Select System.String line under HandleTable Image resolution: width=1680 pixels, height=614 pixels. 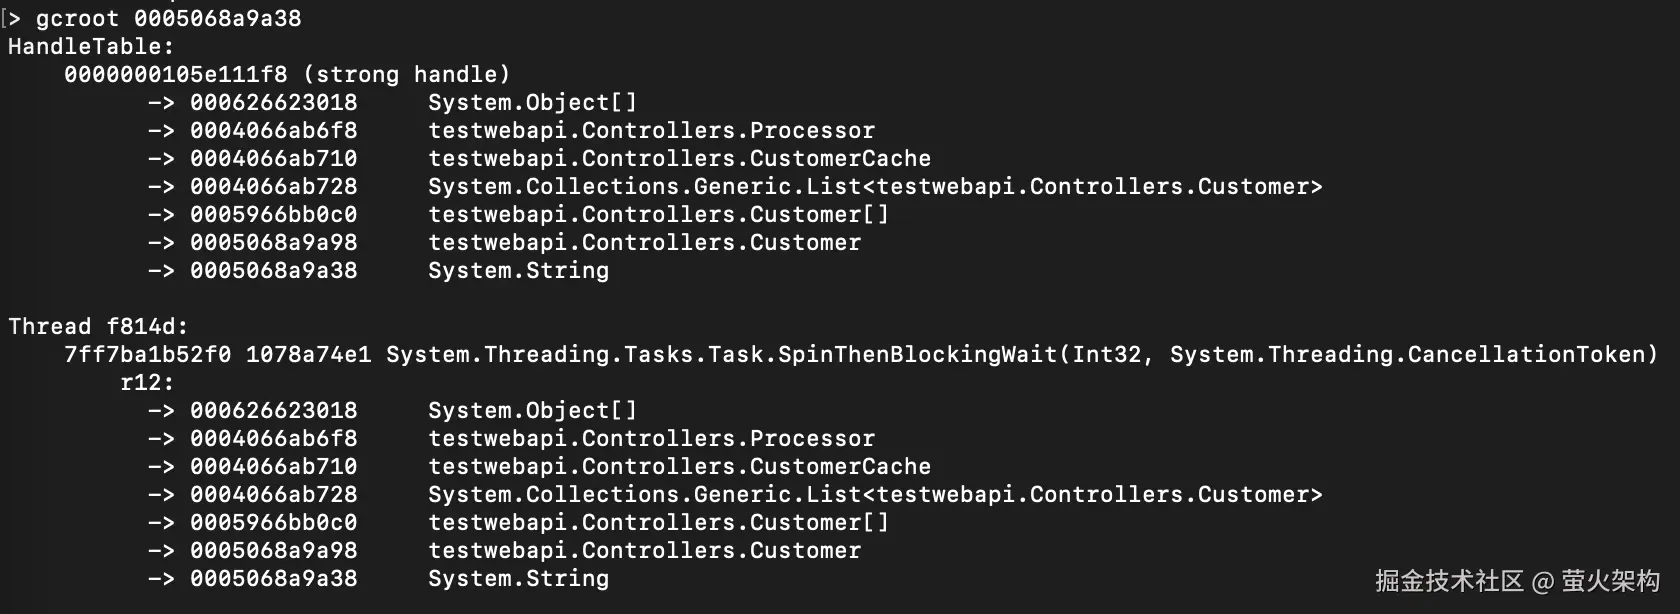pos(518,270)
